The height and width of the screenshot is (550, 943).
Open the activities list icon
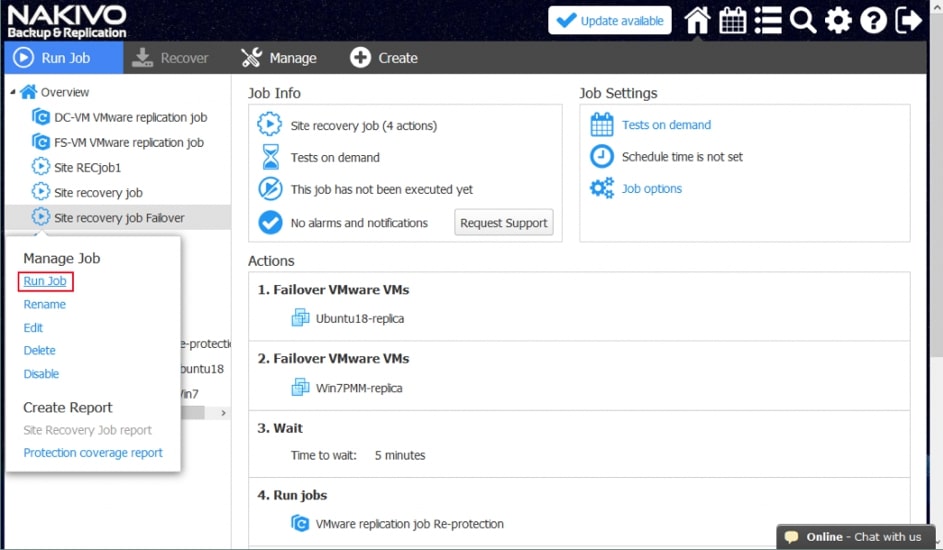coord(768,20)
